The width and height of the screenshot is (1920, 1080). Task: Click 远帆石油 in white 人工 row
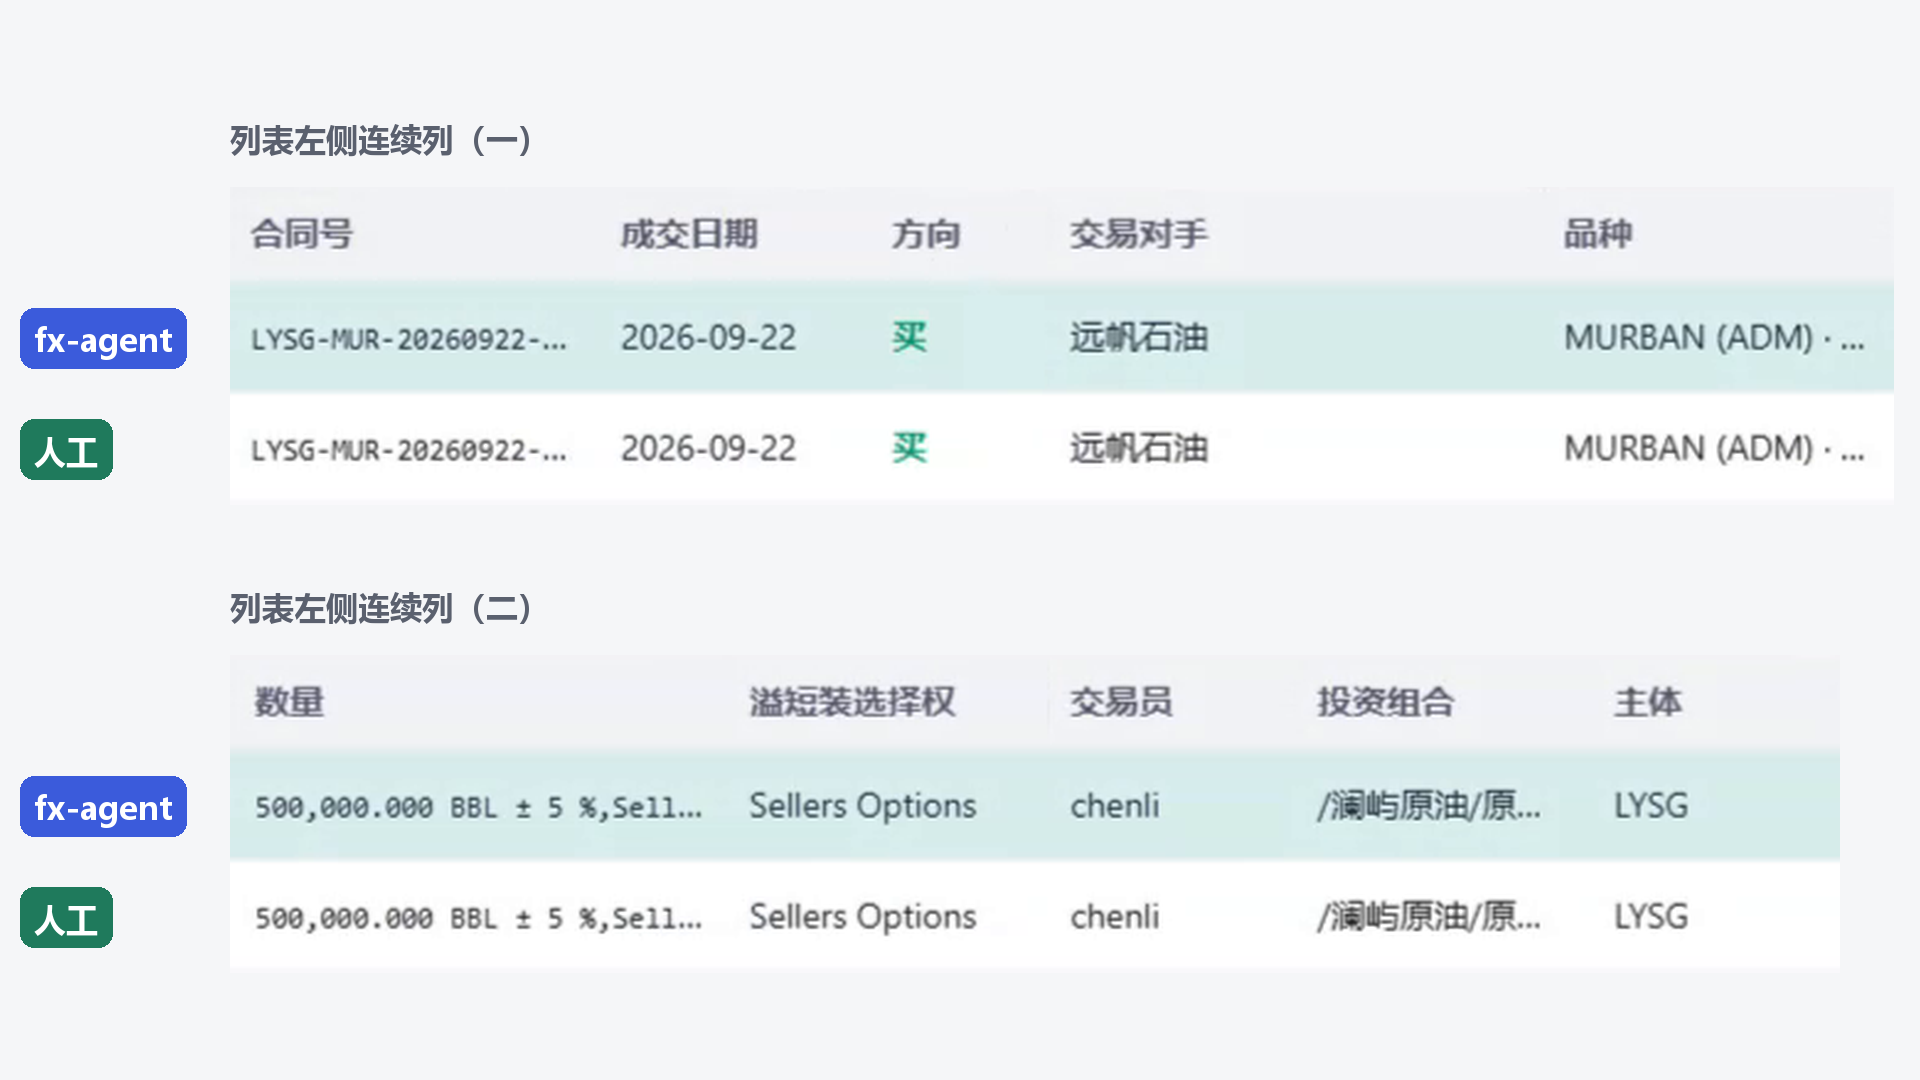click(x=1139, y=449)
